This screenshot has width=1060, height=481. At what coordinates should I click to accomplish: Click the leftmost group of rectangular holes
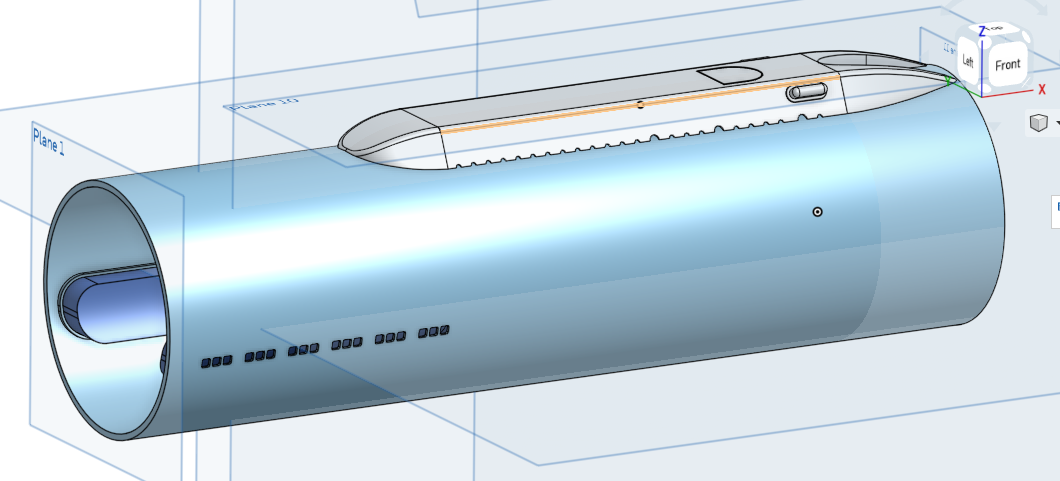[217, 360]
